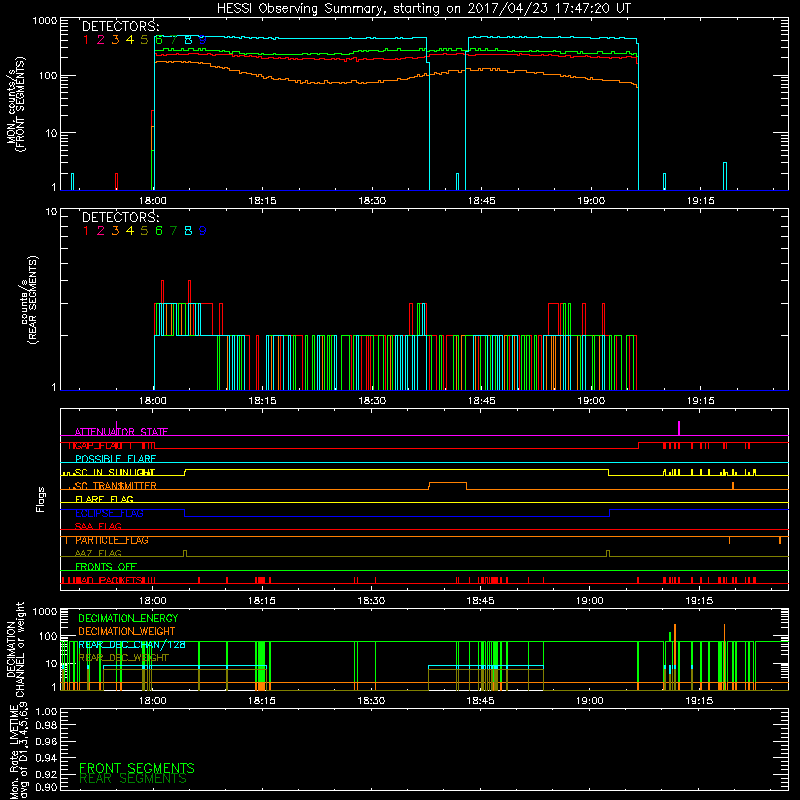Click green detector 6 in rear segments legend

159,231
